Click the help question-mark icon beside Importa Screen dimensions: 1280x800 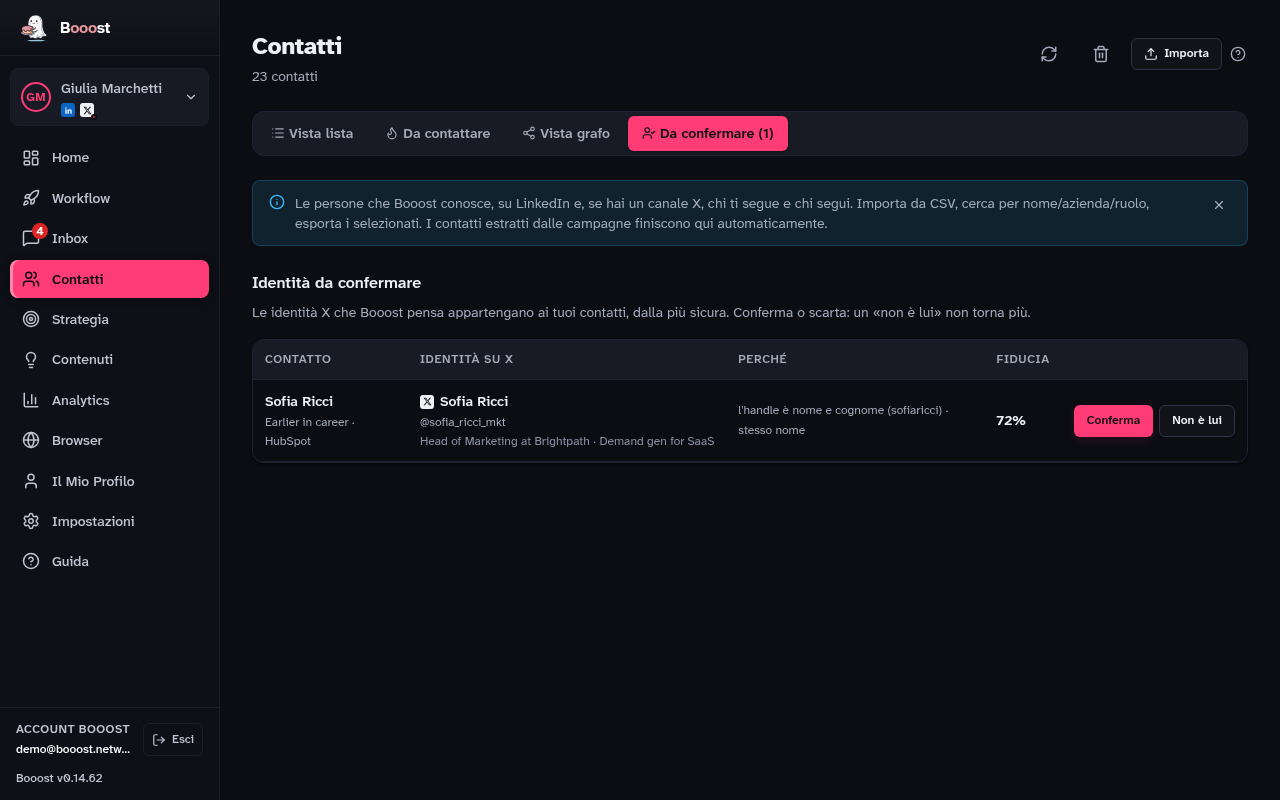(1238, 54)
